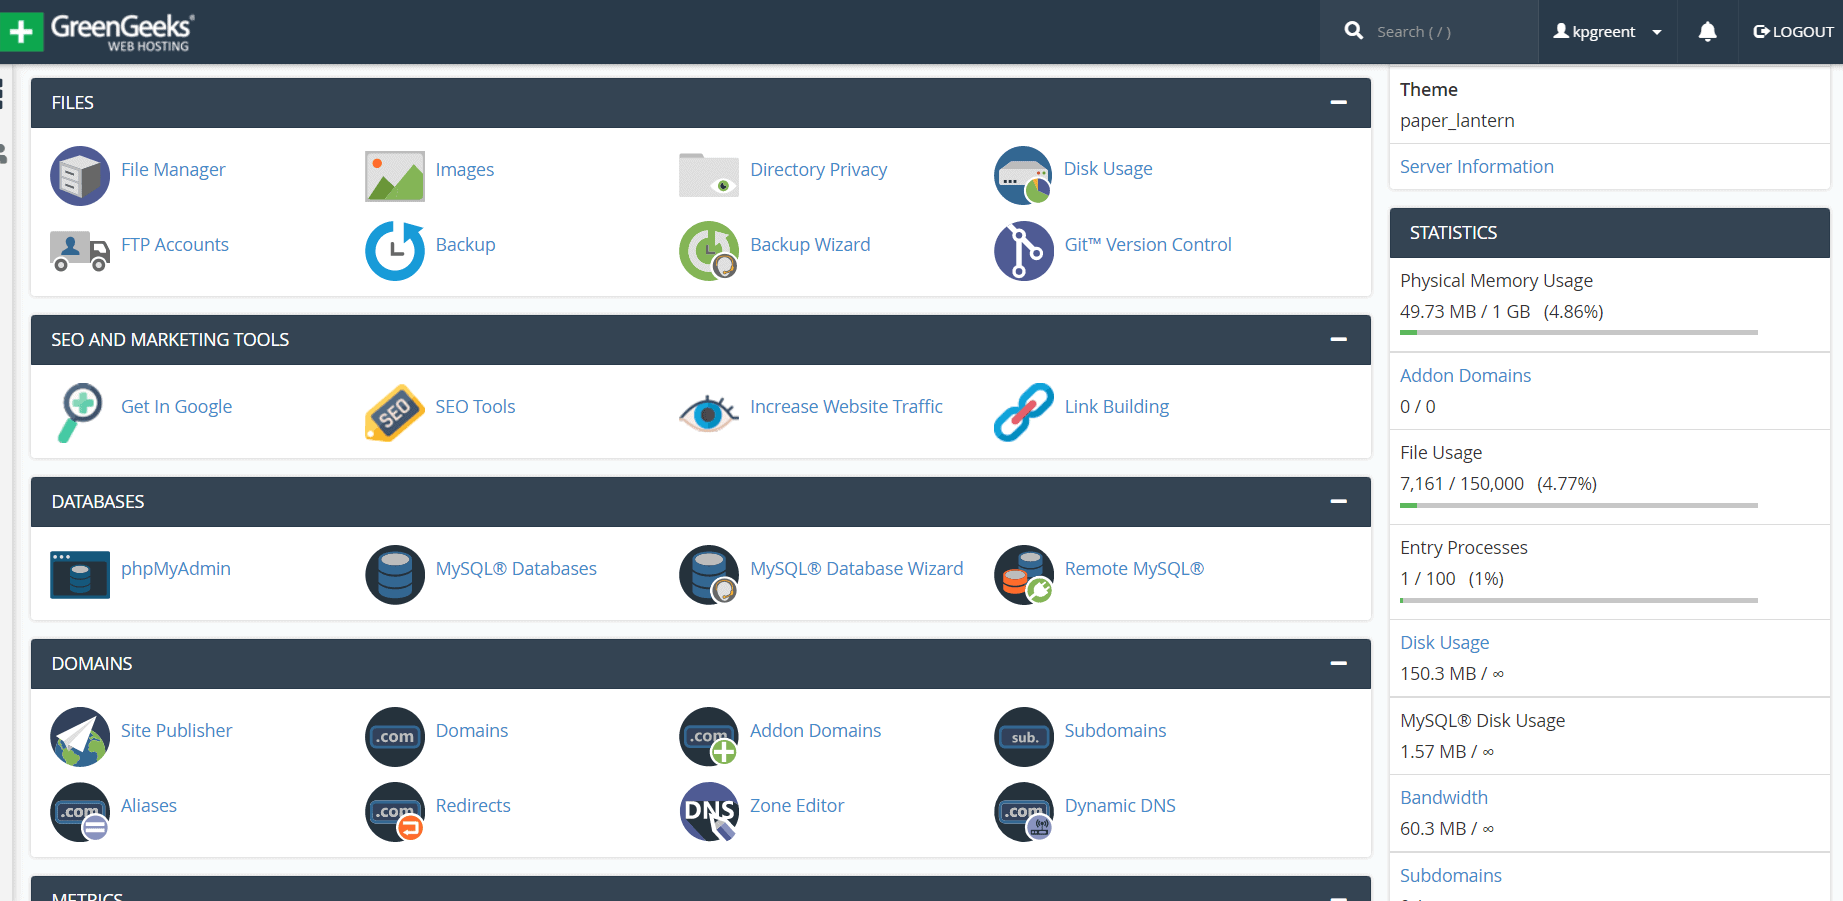Open the Server Information link
The image size is (1843, 901).
click(x=1476, y=167)
